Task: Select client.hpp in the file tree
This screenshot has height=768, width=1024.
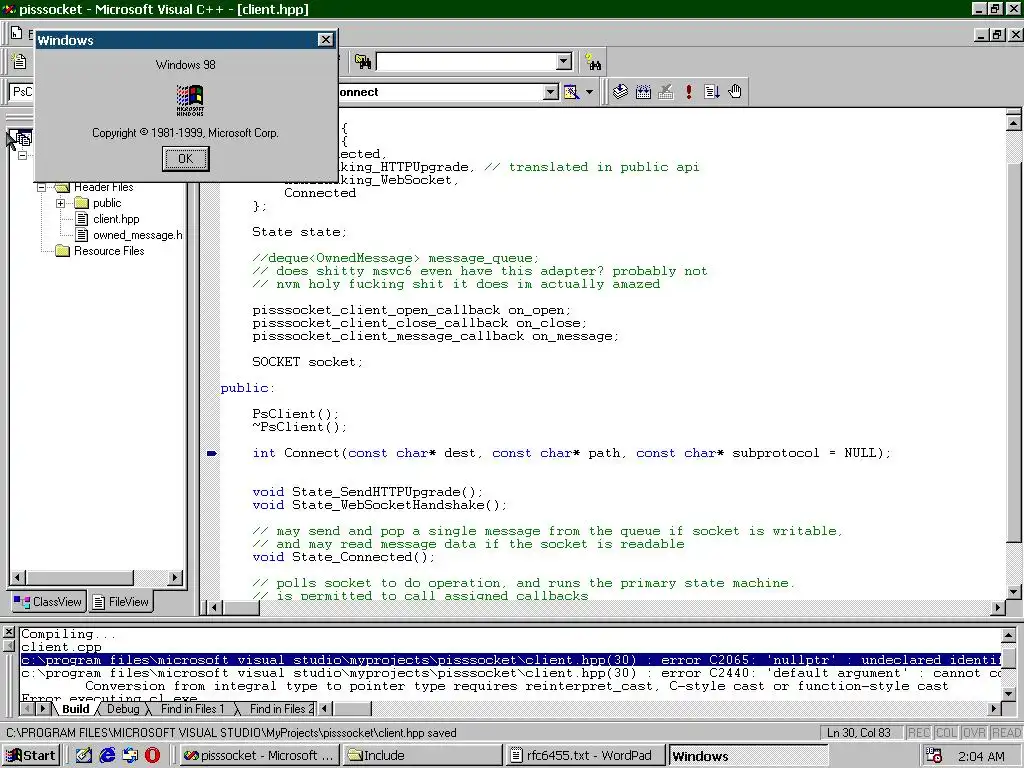Action: [116, 219]
